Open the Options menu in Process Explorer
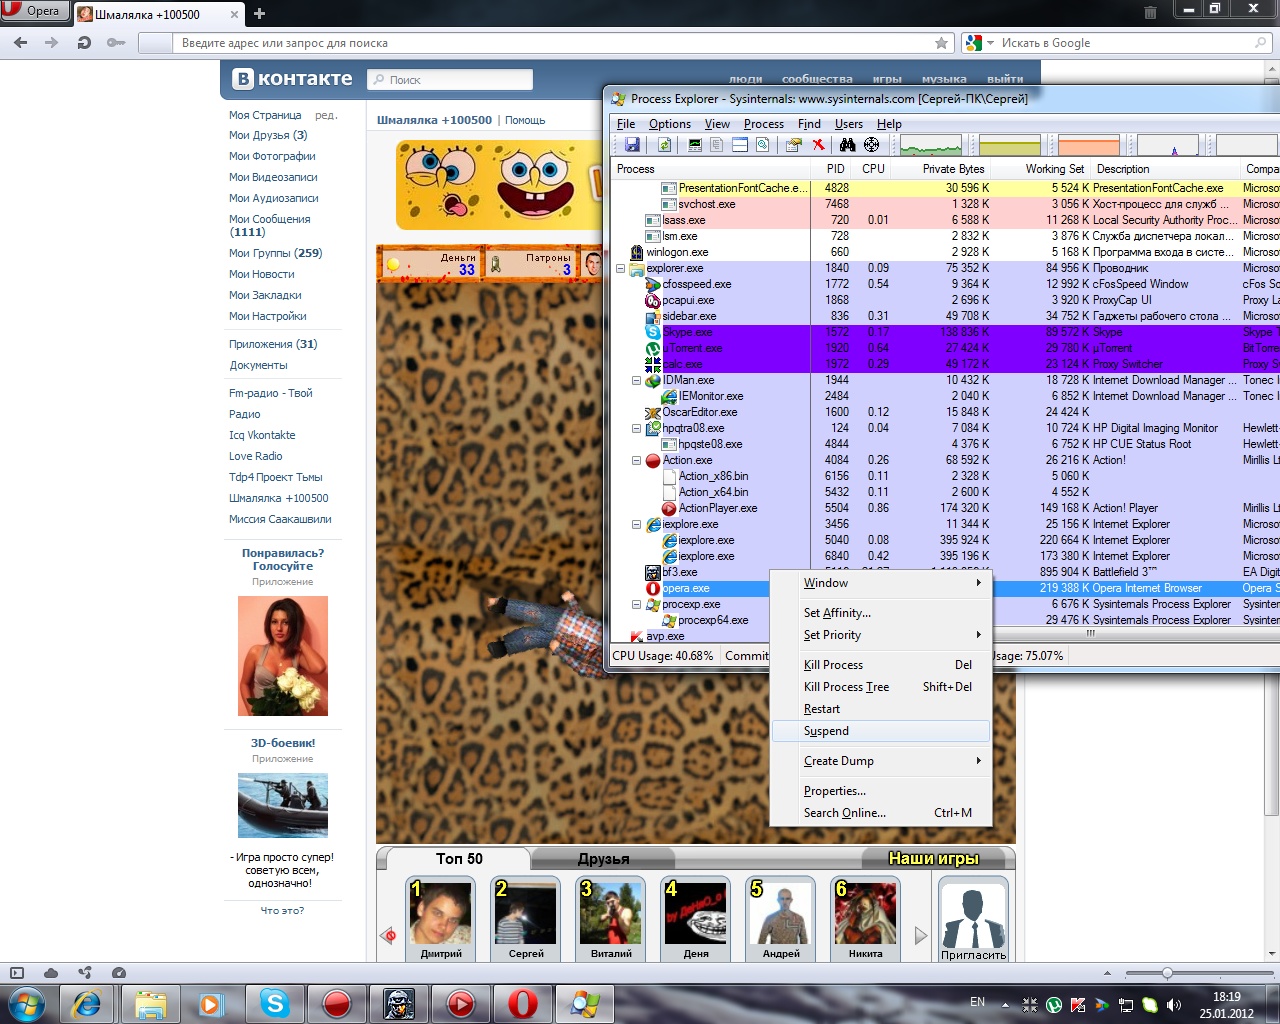Viewport: 1280px width, 1024px height. pyautogui.click(x=669, y=124)
